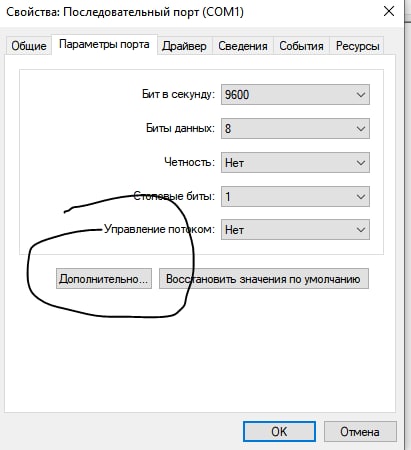Click the Управление потоком label
Viewport: 411px width, 450px height.
[x=159, y=229]
